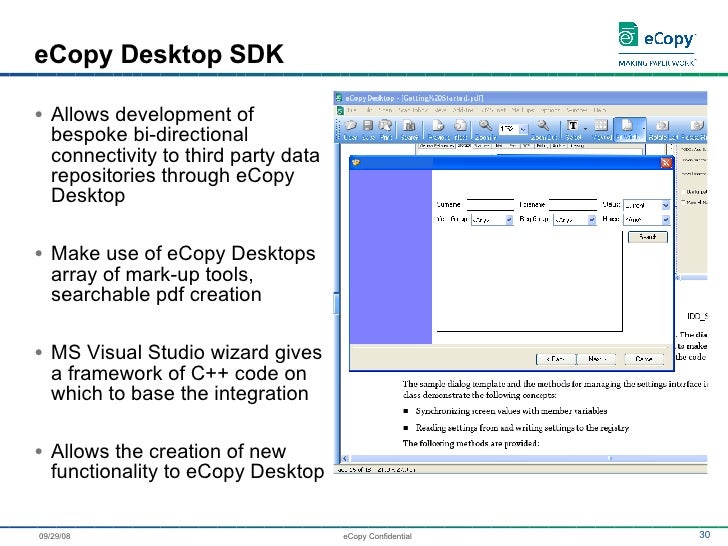Open the arrow beside the Select tool

point(585,129)
